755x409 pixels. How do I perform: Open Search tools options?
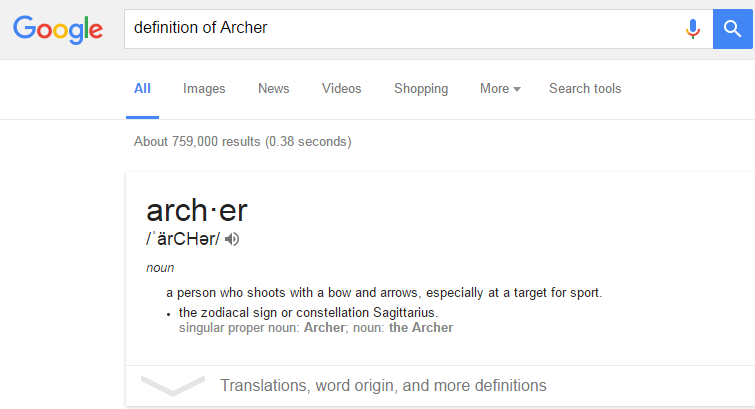point(585,89)
